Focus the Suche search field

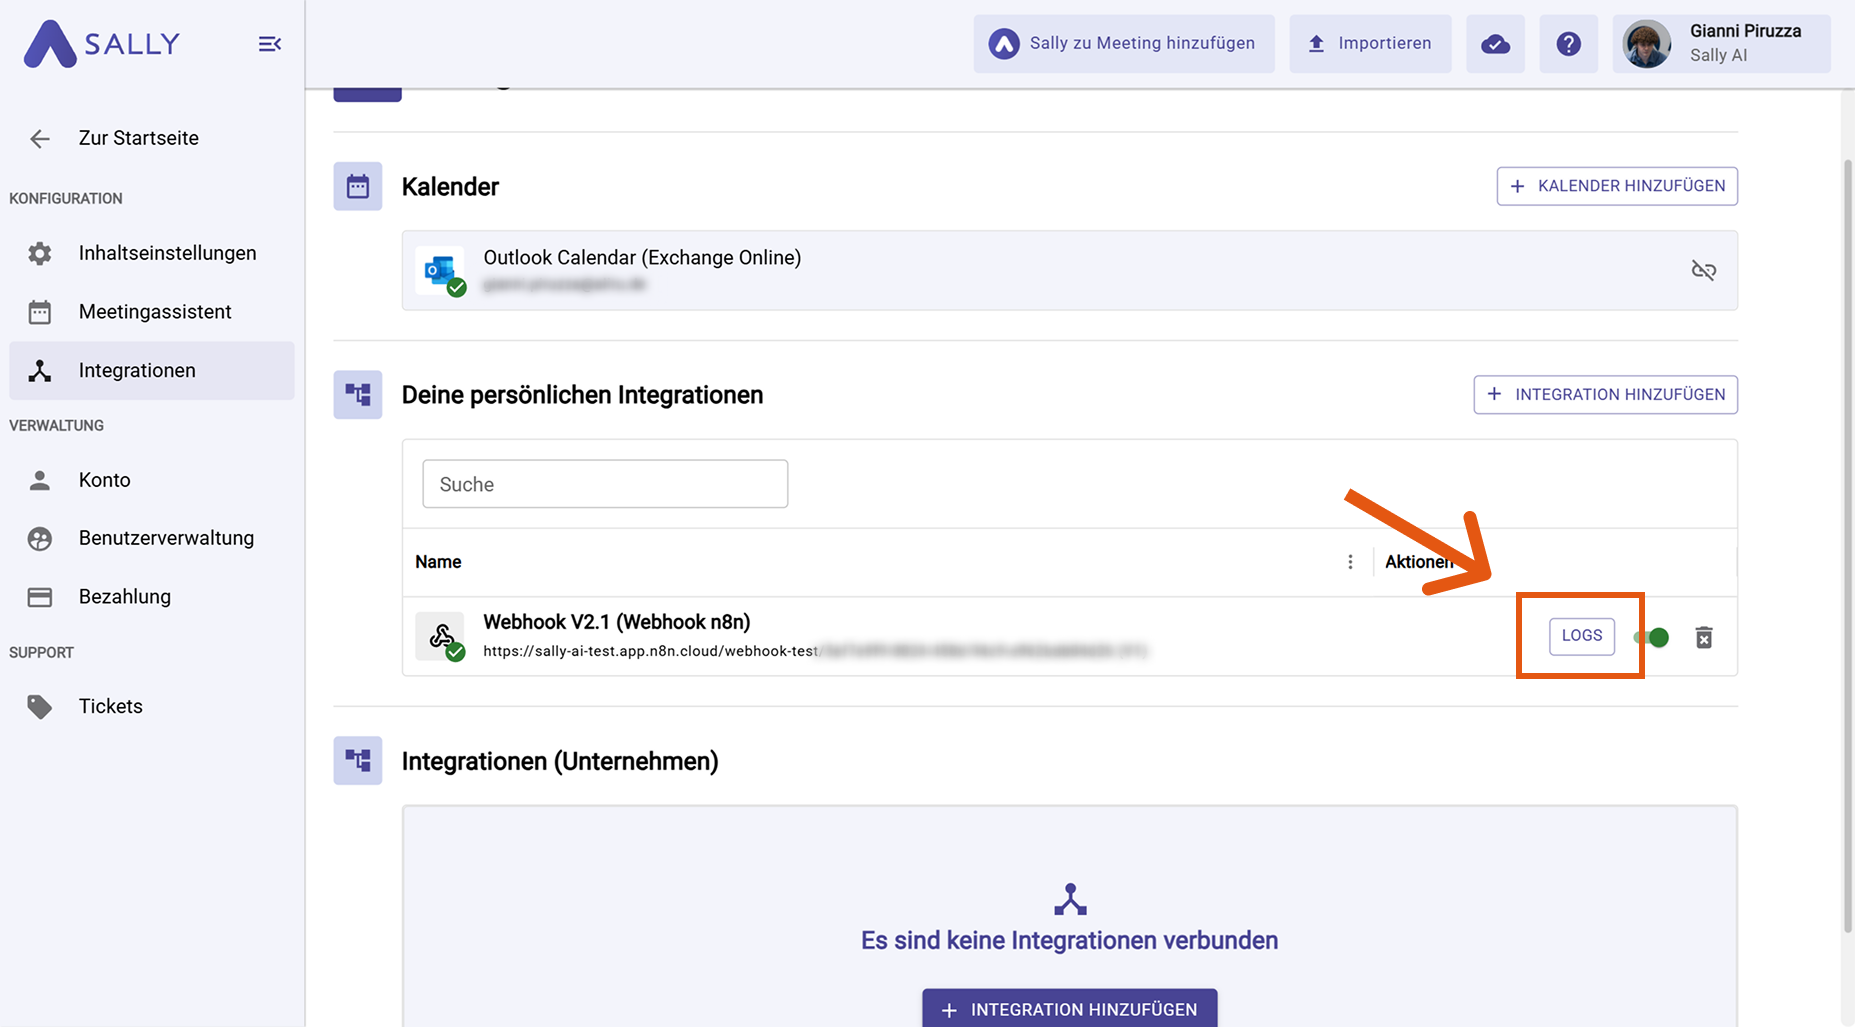(x=605, y=484)
